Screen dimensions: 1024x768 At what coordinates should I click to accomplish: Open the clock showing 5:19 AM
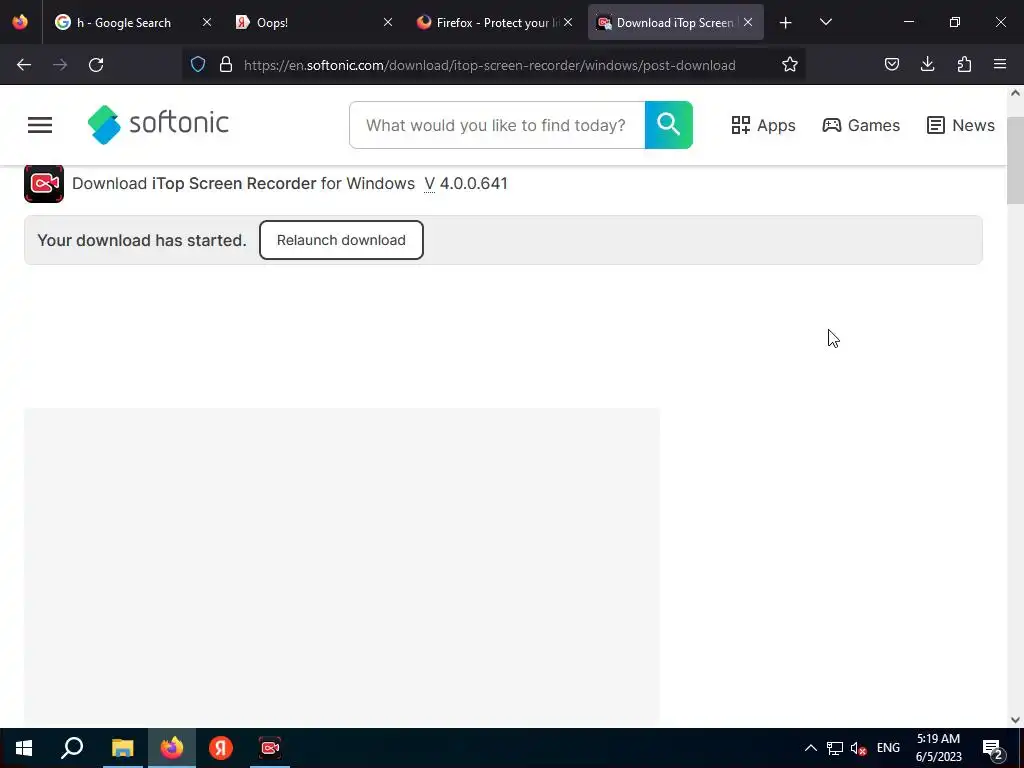pyautogui.click(x=938, y=748)
